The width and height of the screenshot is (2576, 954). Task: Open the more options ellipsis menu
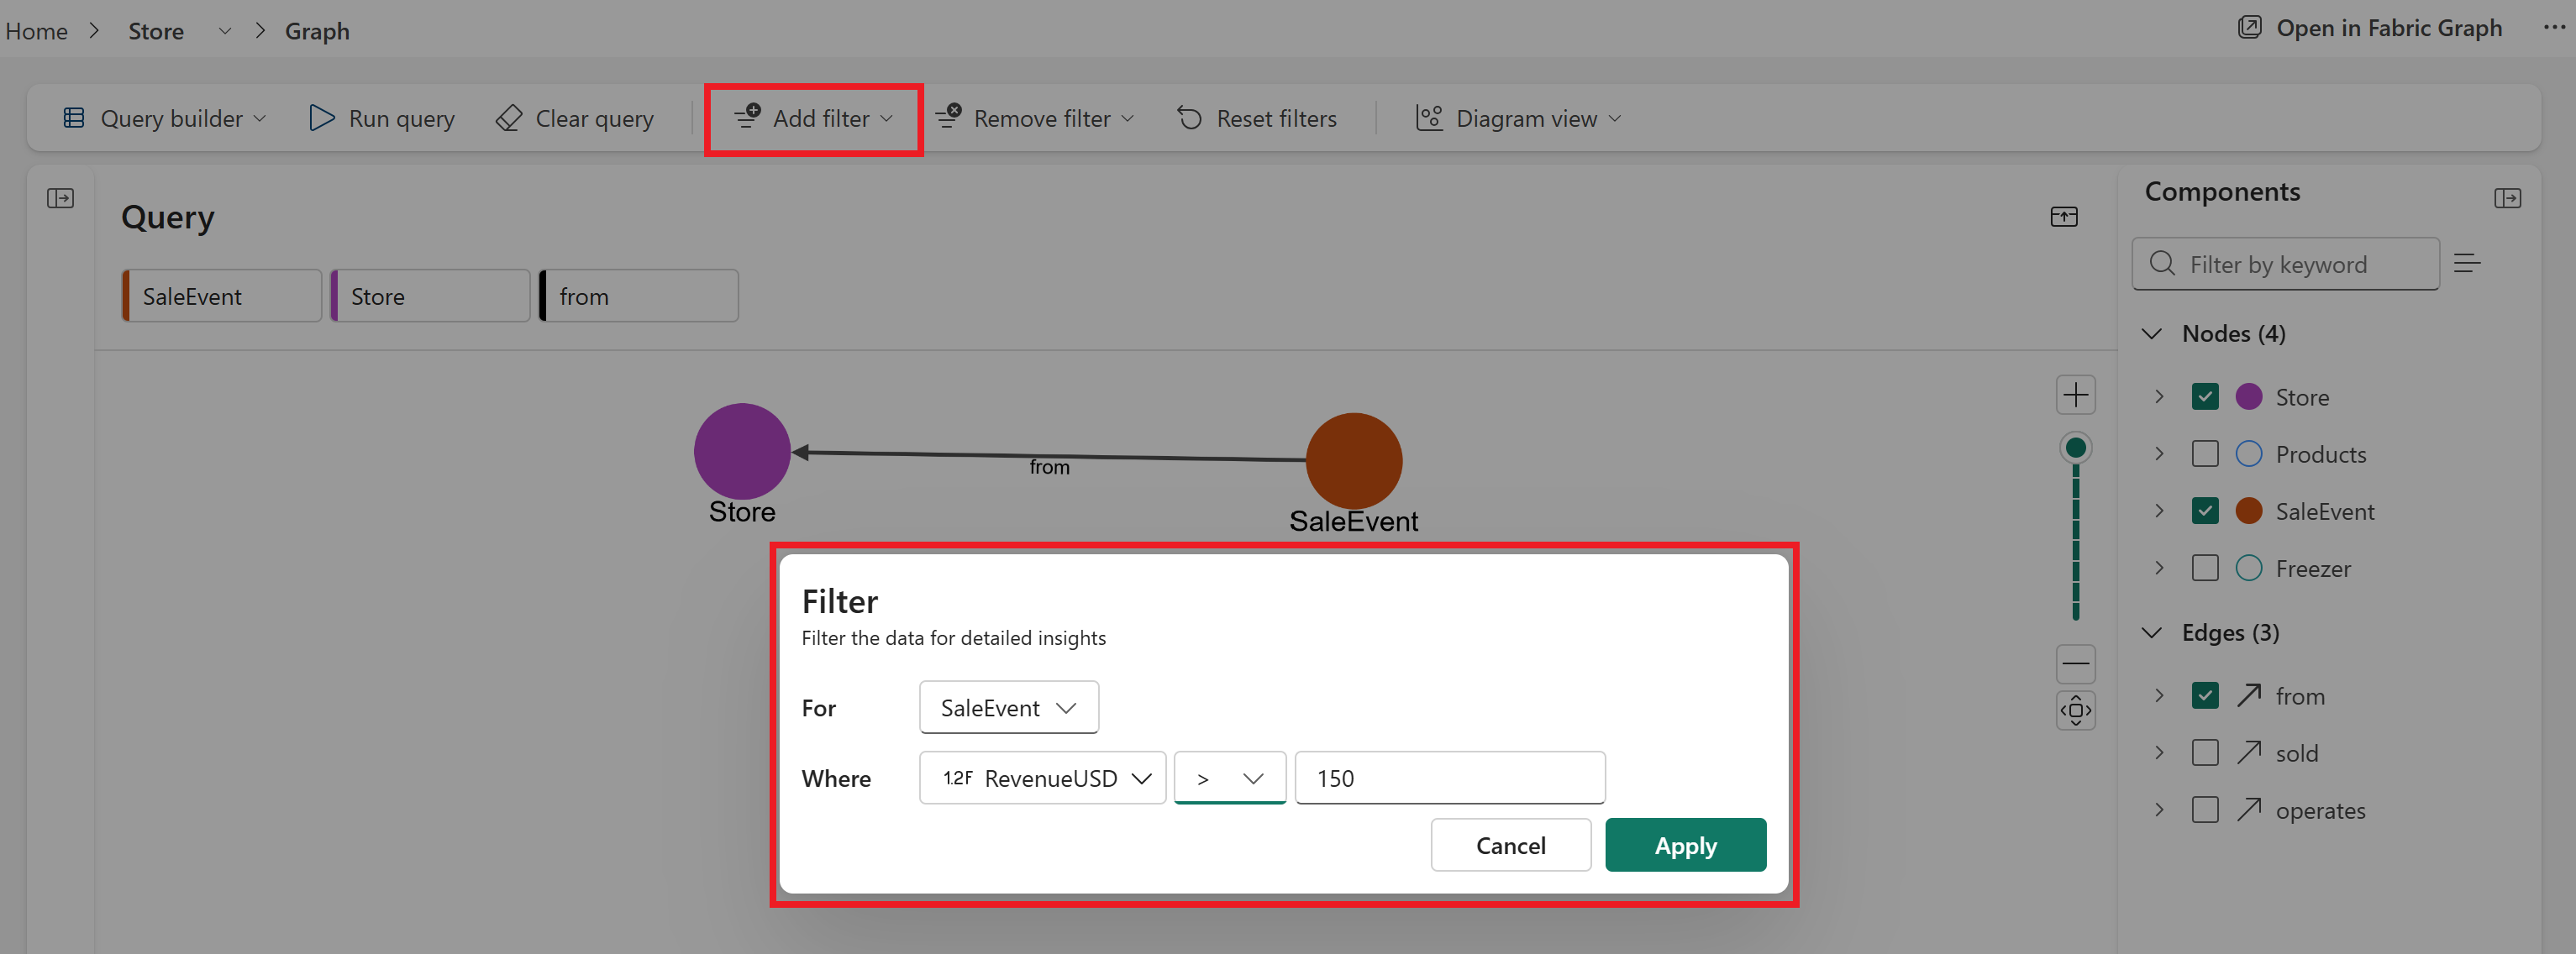[2554, 27]
